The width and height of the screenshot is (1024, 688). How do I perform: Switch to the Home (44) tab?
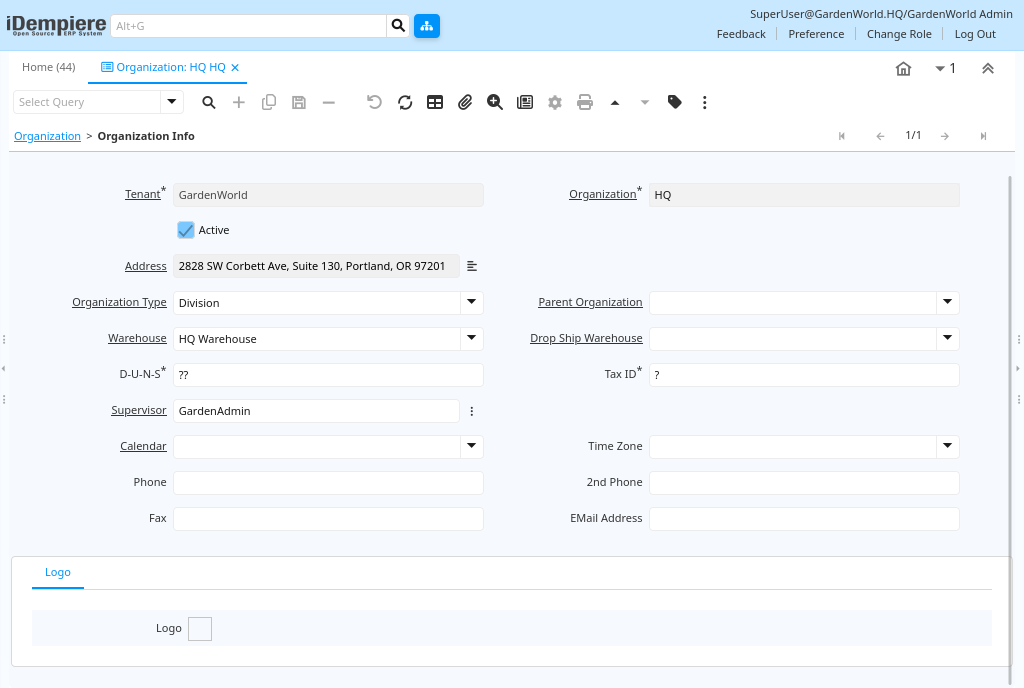(49, 67)
